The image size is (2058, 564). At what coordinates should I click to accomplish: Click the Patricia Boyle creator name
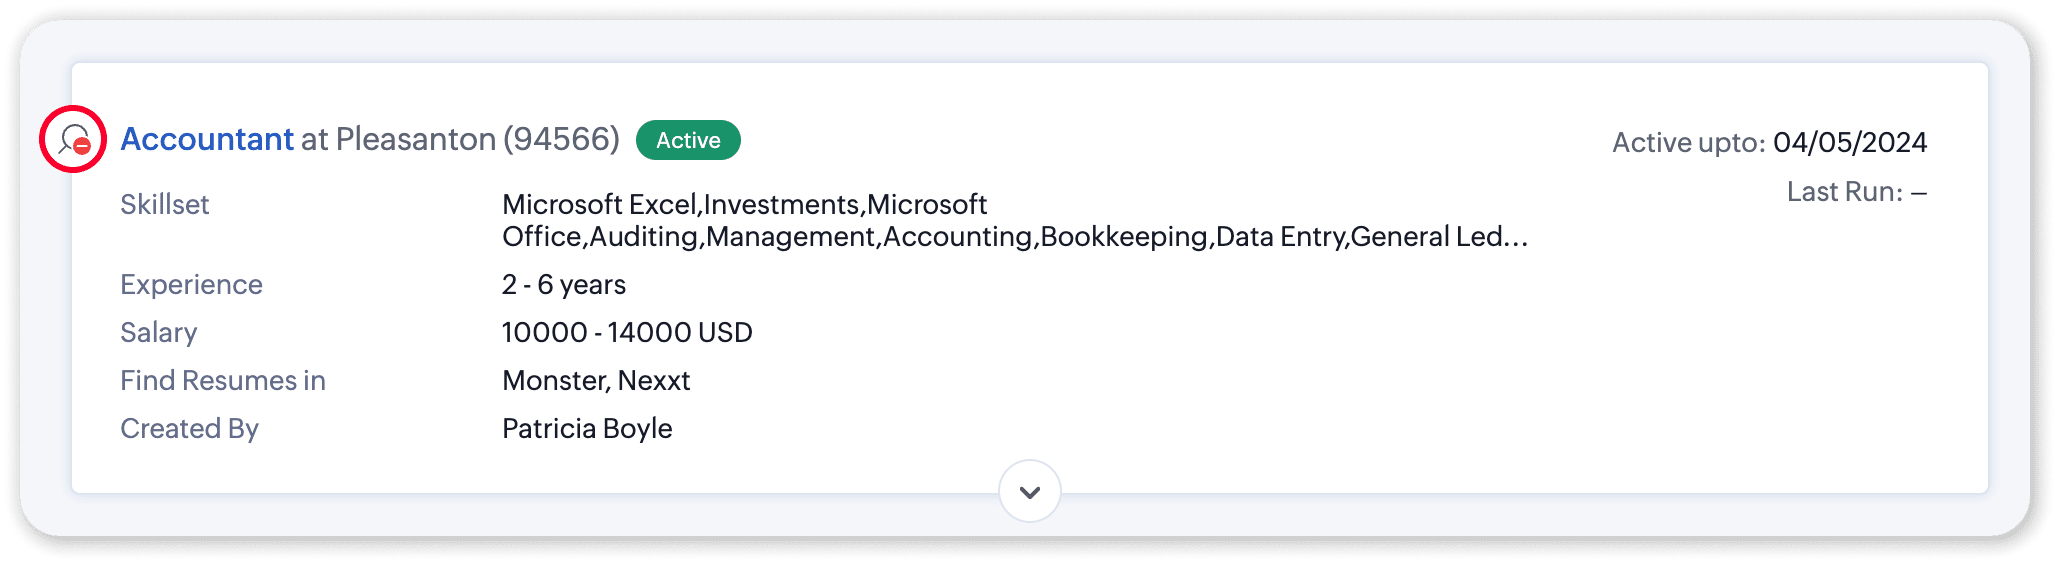[587, 429]
